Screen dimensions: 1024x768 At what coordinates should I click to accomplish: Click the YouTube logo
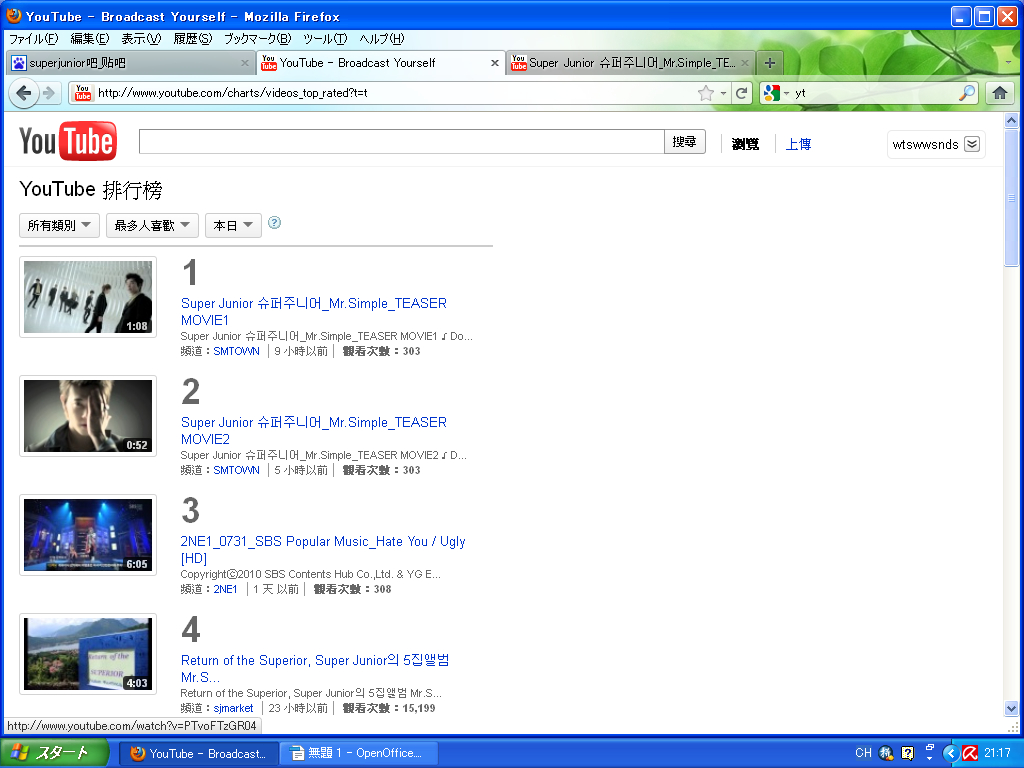68,141
